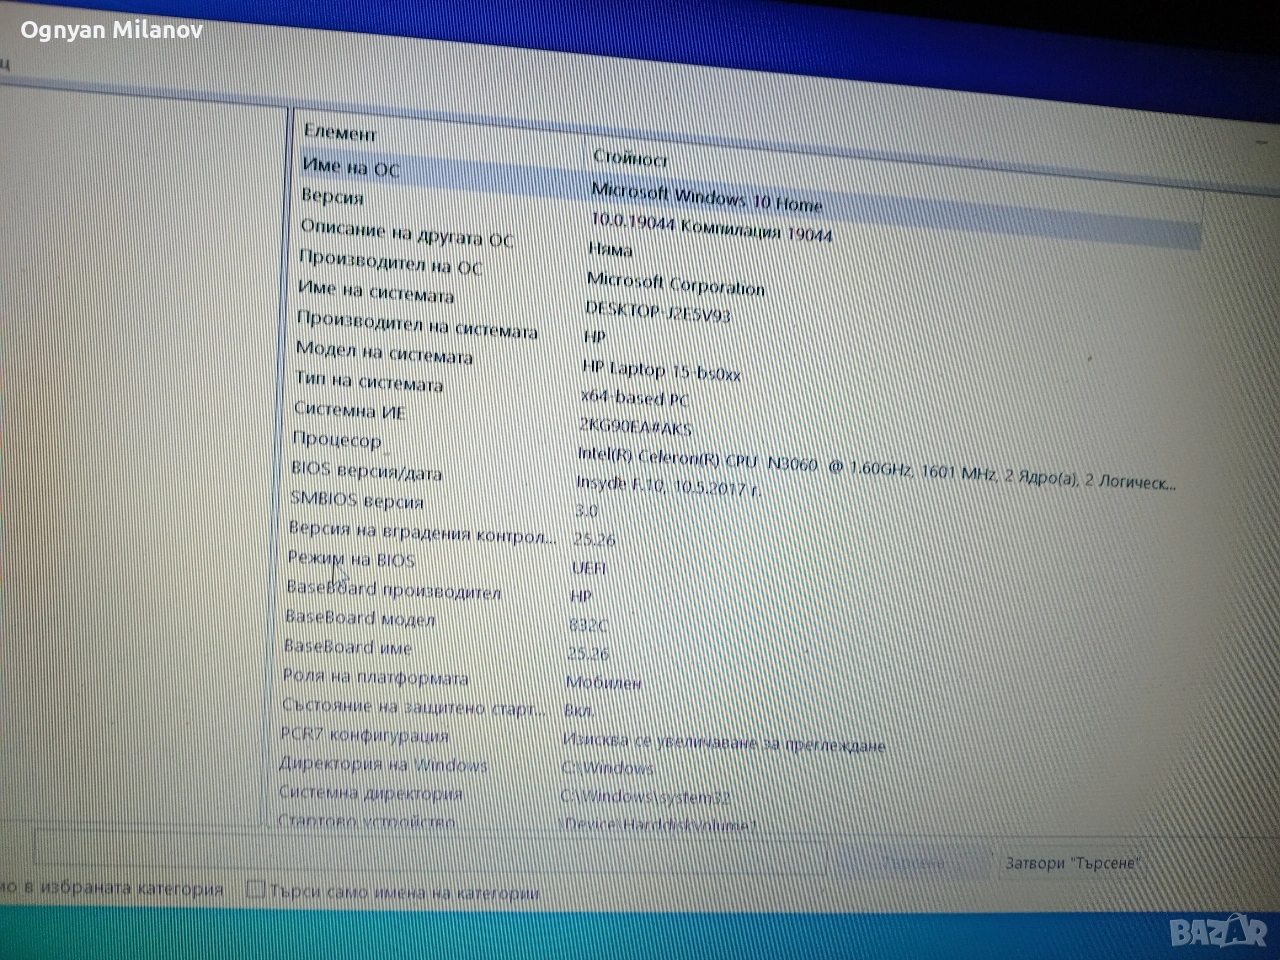This screenshot has height=960, width=1280.
Task: Select the 'BIOS версия/дата' row
Action: tap(366, 470)
